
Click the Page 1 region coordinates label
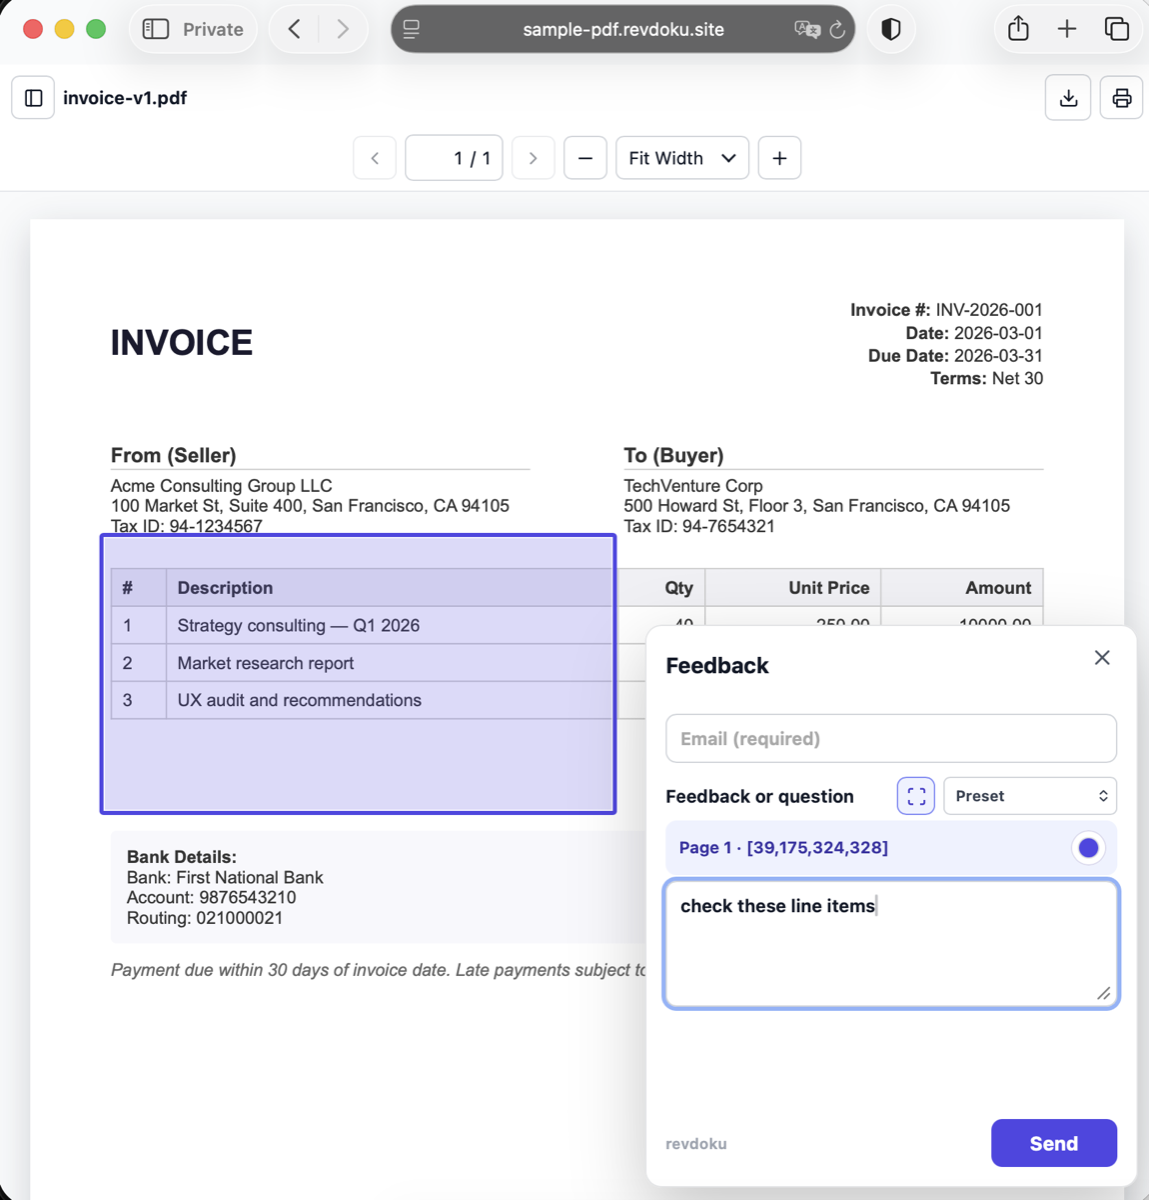point(783,848)
